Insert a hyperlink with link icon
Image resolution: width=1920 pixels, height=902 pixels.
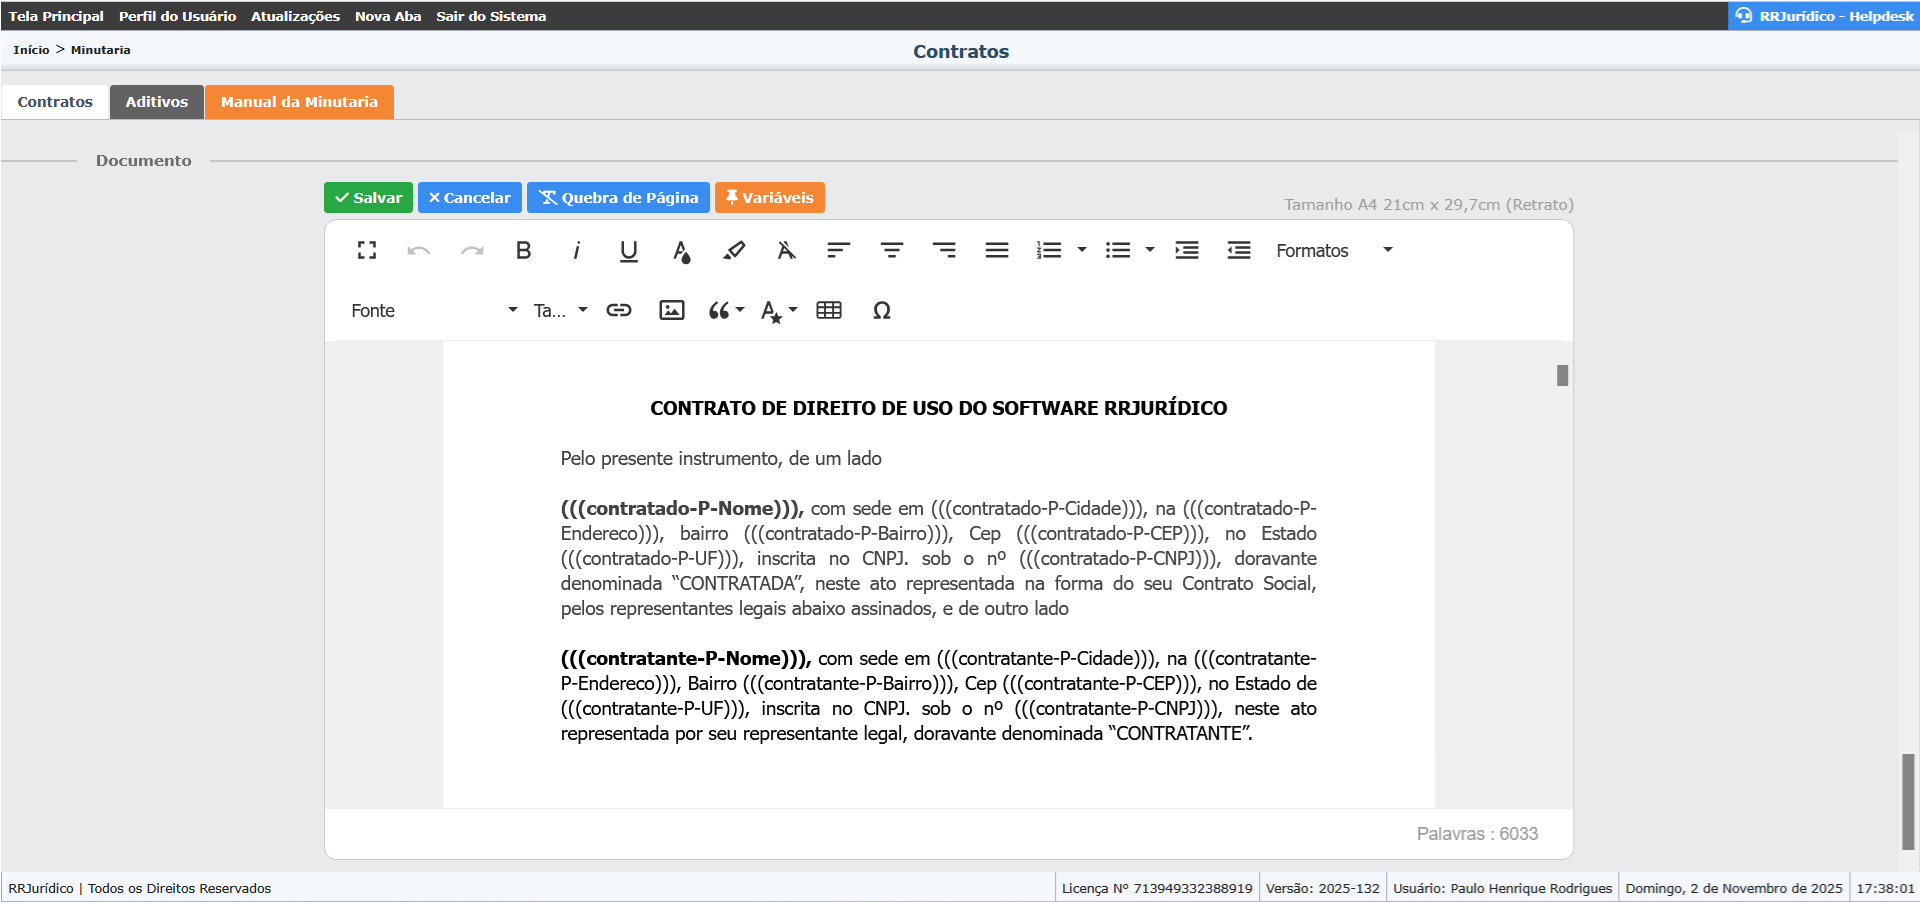point(619,311)
